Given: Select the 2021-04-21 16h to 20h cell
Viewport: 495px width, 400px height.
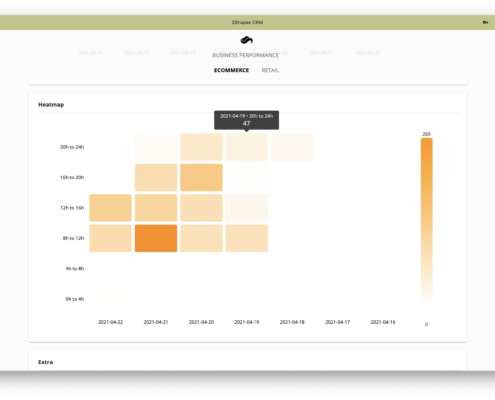Looking at the screenshot, I should pyautogui.click(x=156, y=177).
